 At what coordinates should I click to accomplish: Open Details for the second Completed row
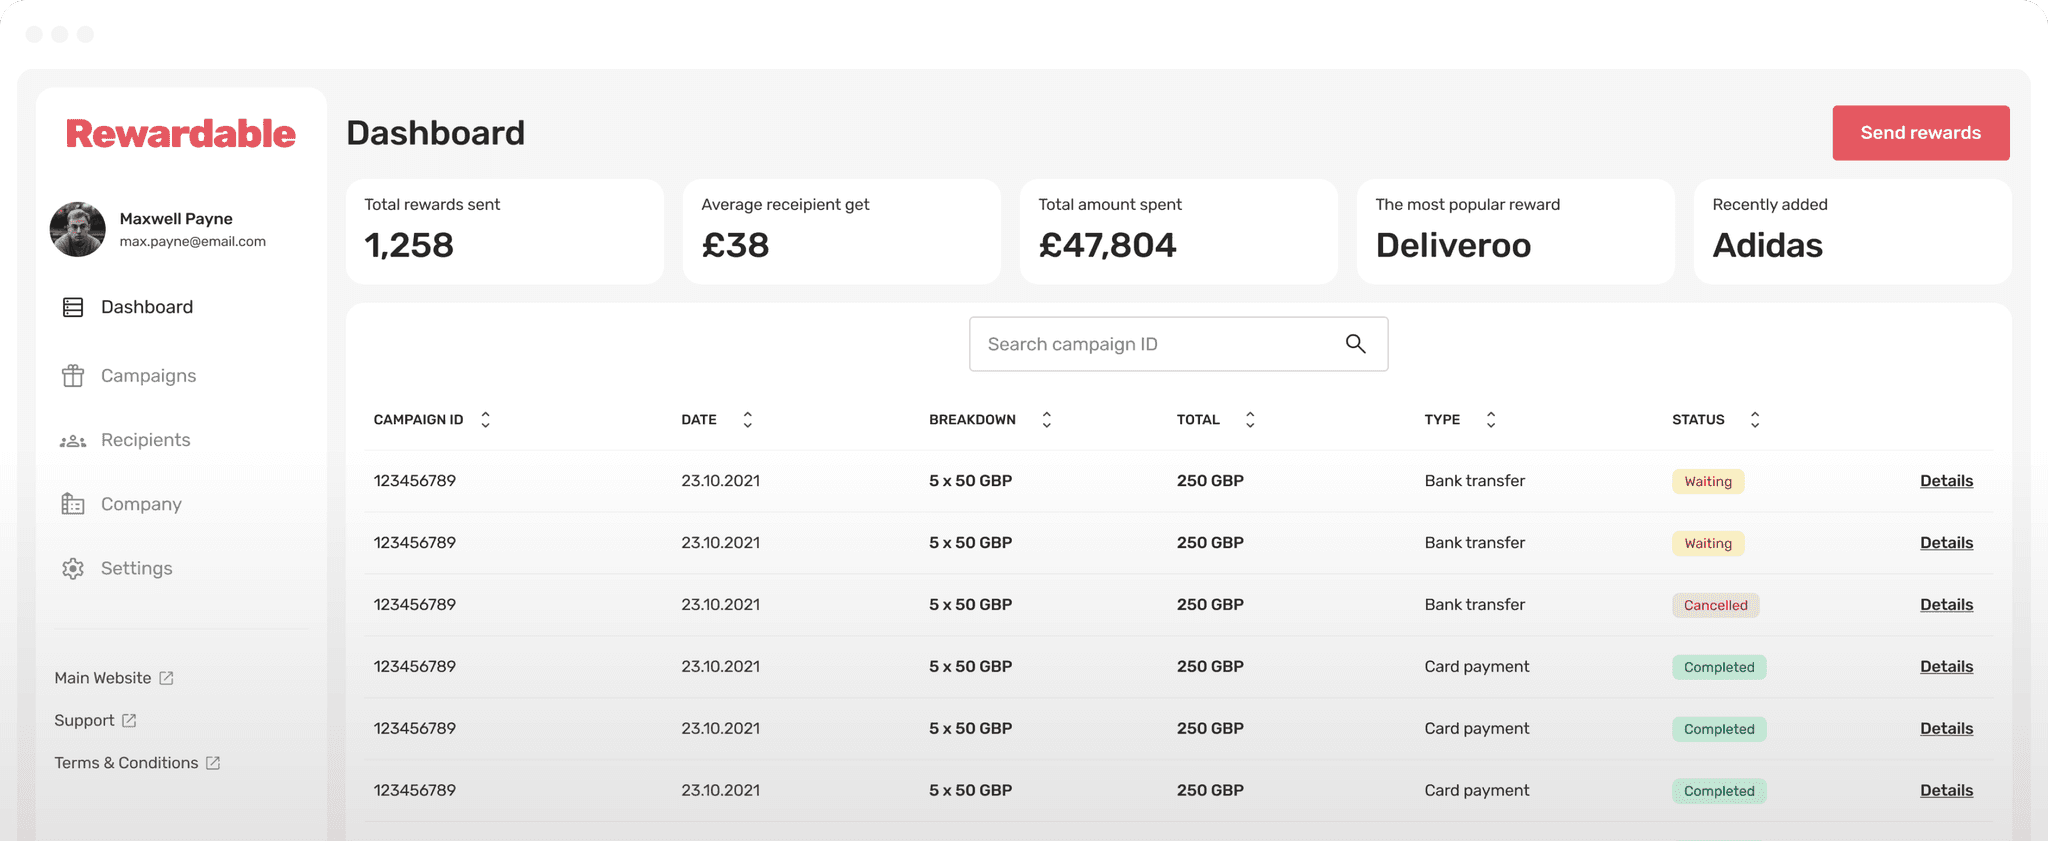tap(1946, 729)
